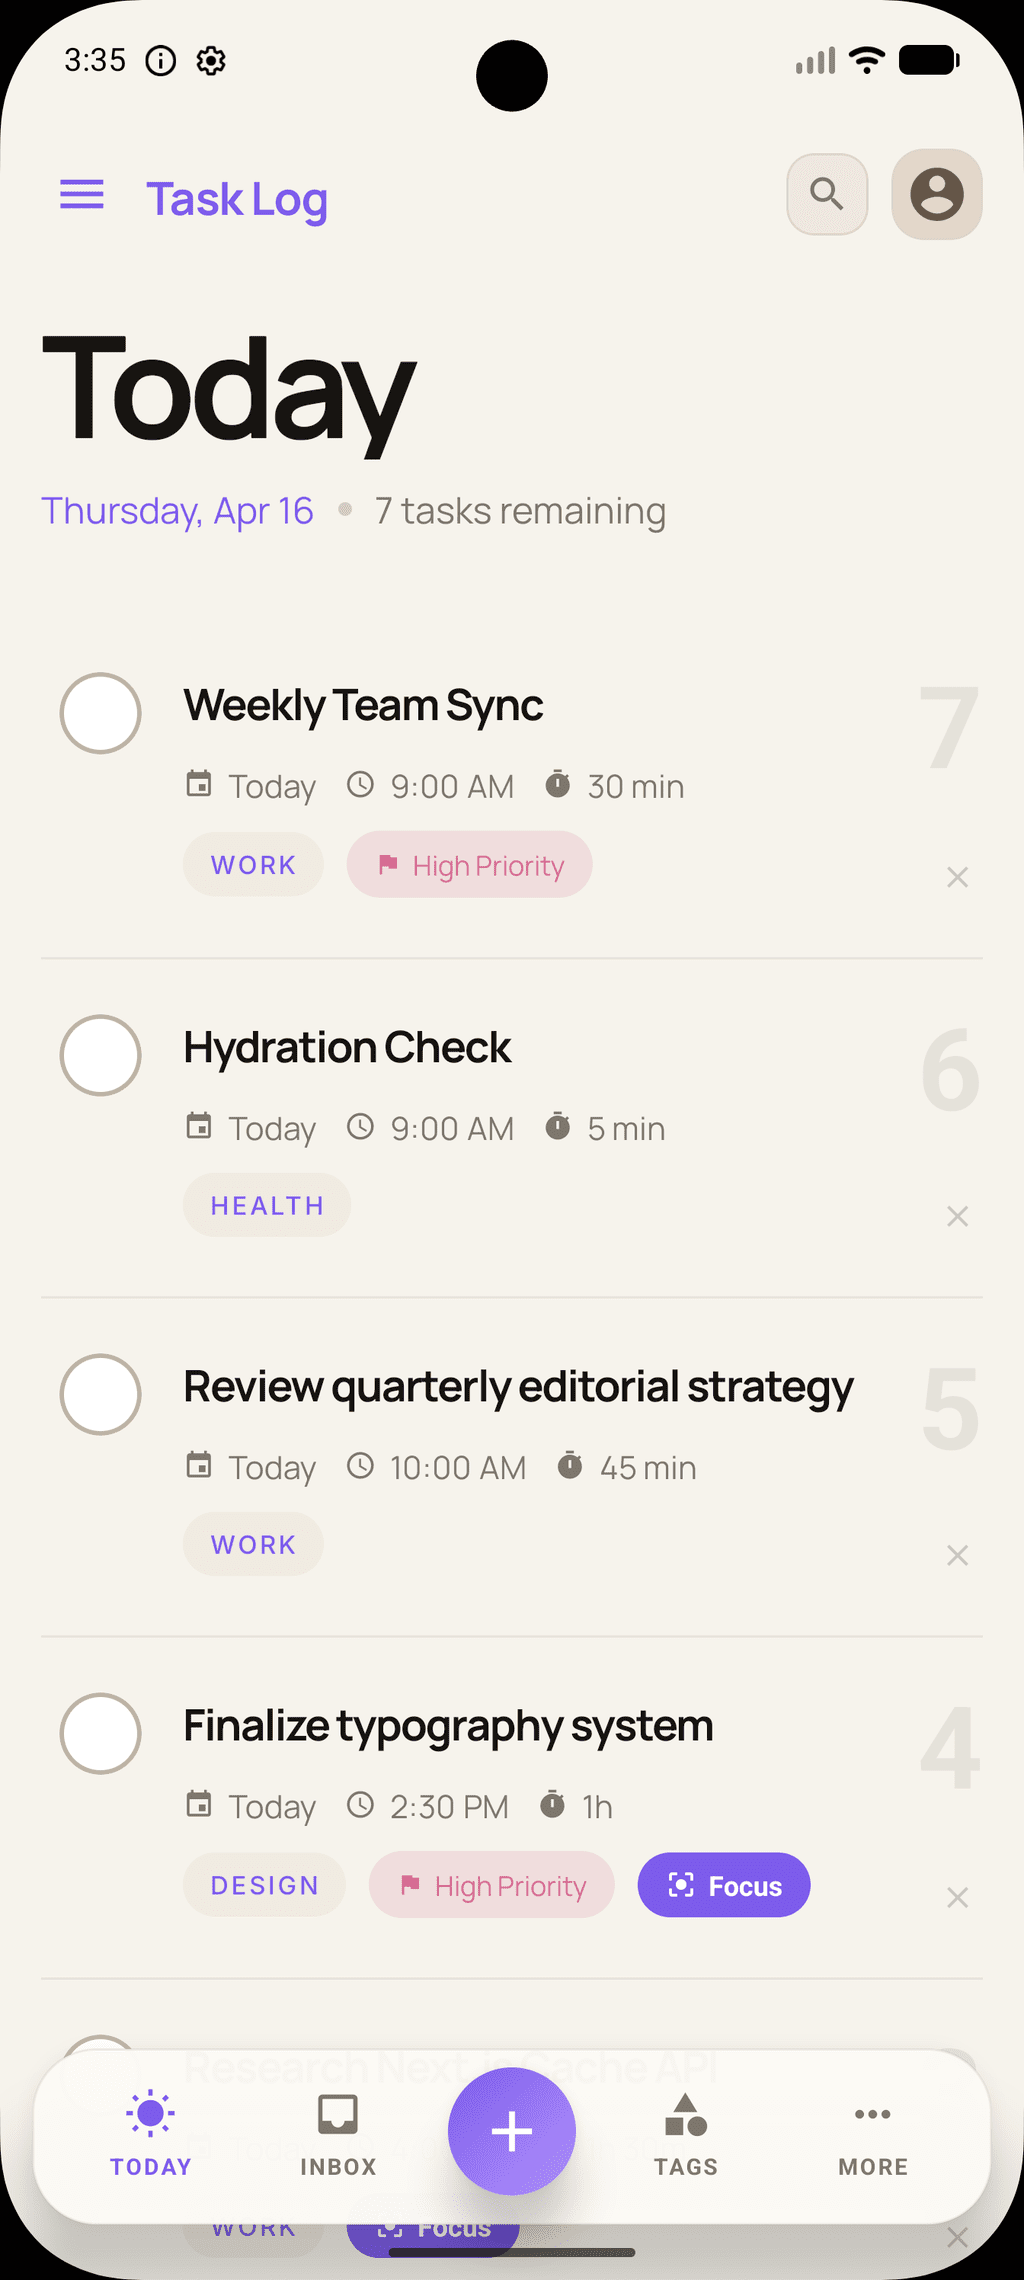Start Focus on Finalize typography system
This screenshot has height=2280, width=1024.
pos(724,1885)
